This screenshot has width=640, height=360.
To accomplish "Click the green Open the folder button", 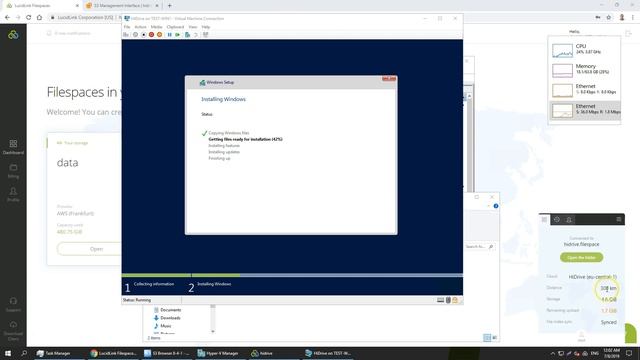I will point(582,258).
